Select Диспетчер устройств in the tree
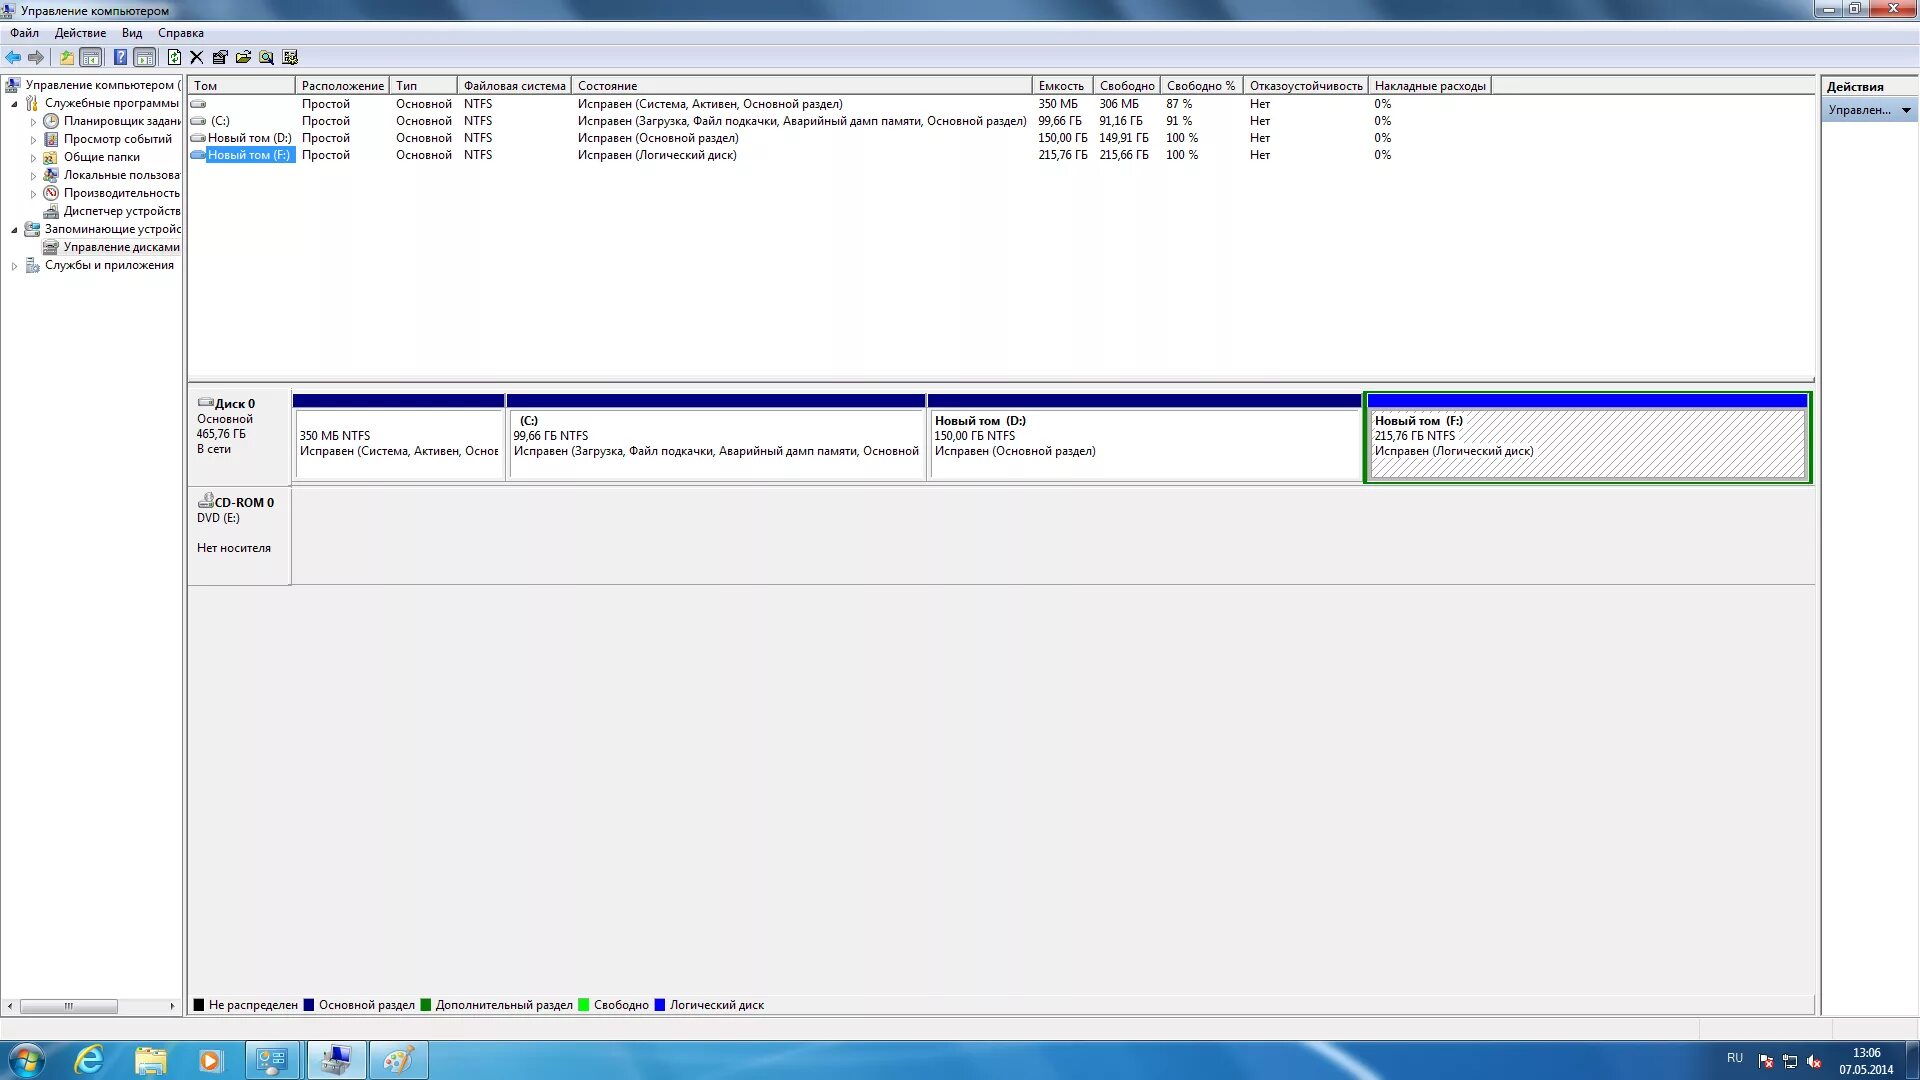Image resolution: width=1920 pixels, height=1080 pixels. click(121, 211)
